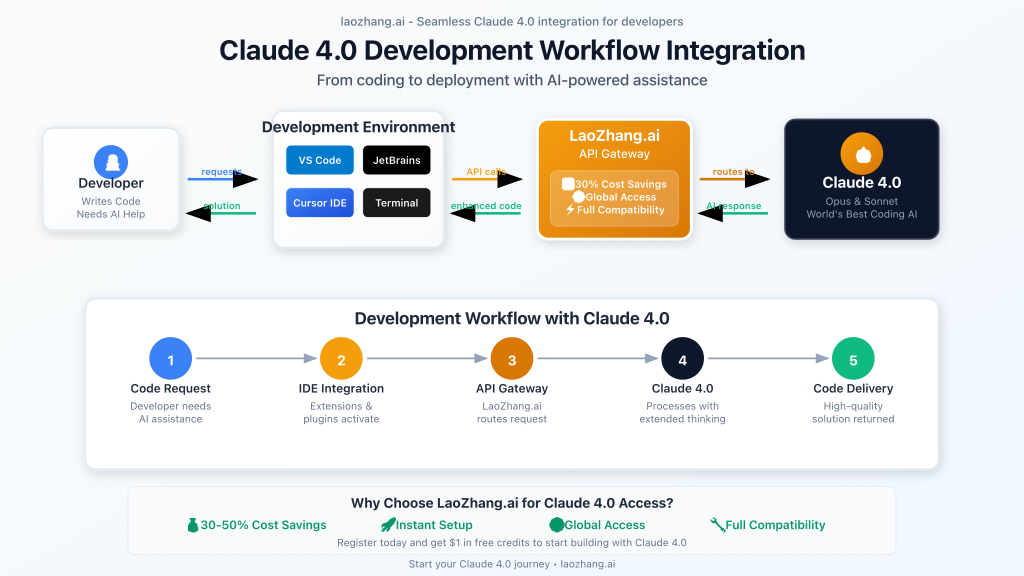Click the 'requests' arrow label
Screen dimensions: 1024x576
click(221, 172)
